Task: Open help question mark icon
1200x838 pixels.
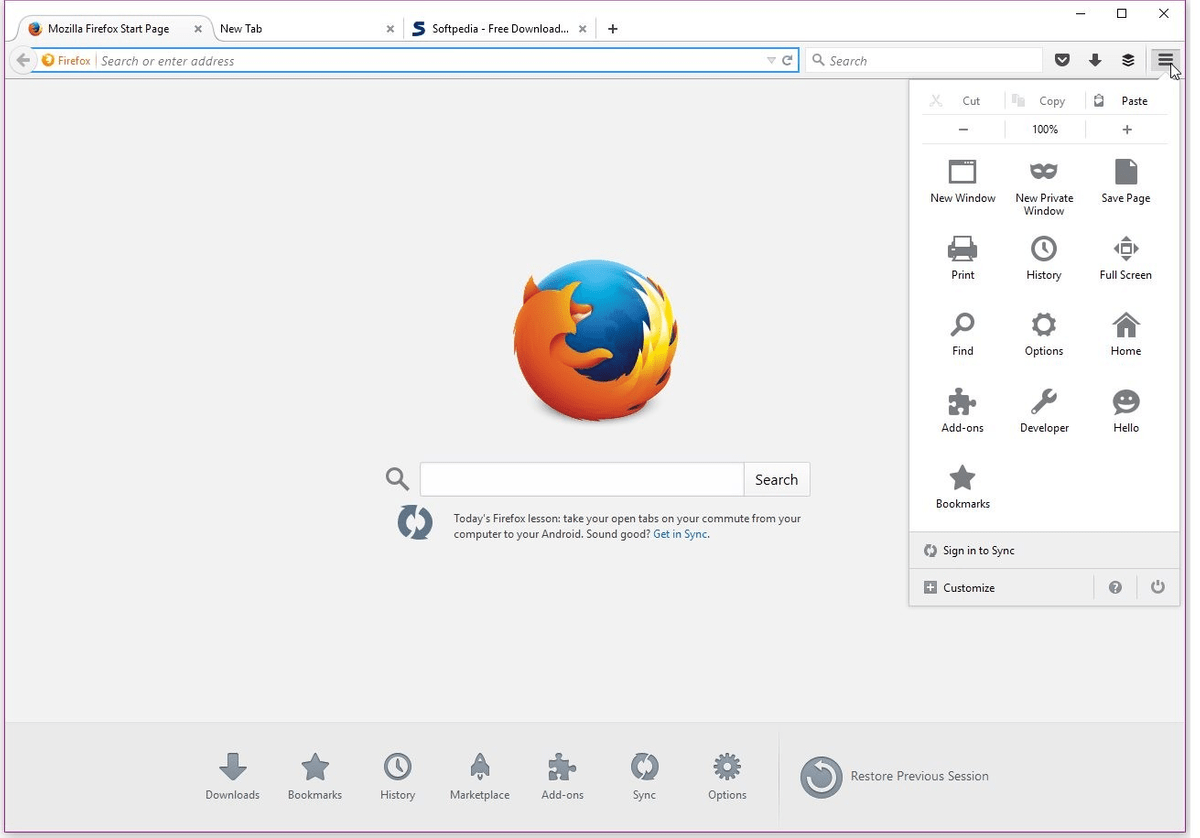Action: click(1115, 588)
